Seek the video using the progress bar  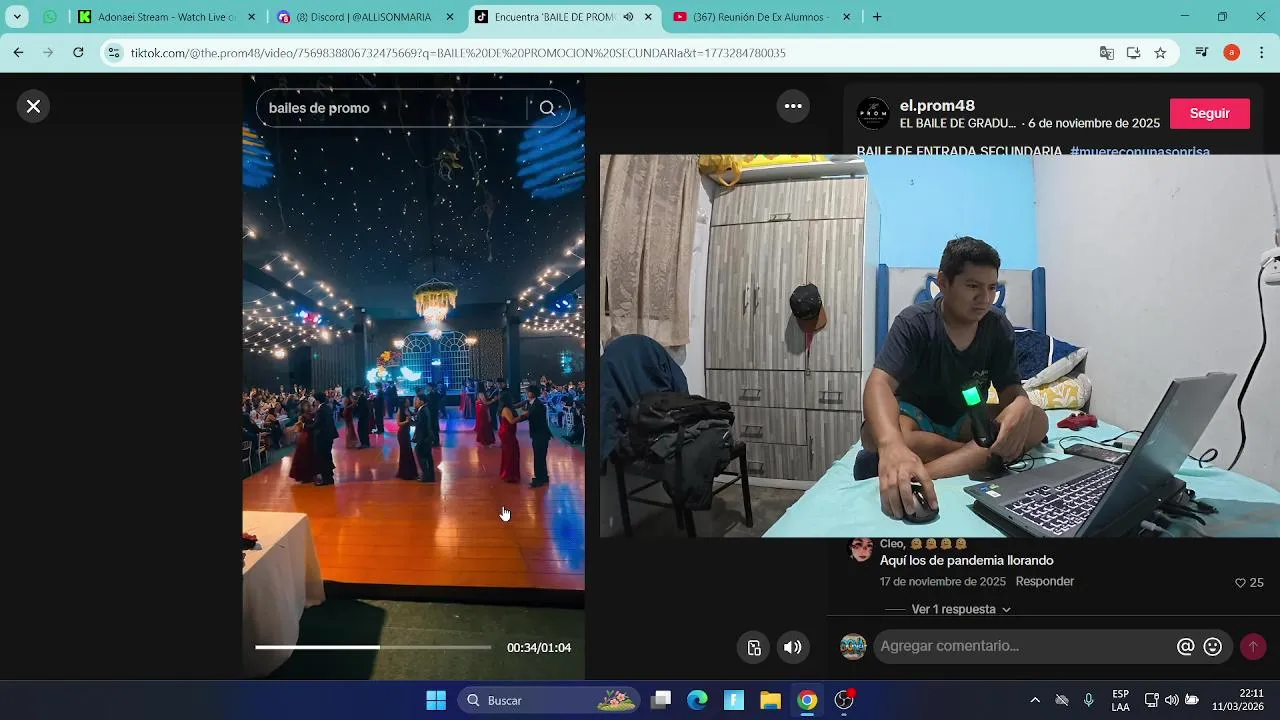pyautogui.click(x=373, y=647)
